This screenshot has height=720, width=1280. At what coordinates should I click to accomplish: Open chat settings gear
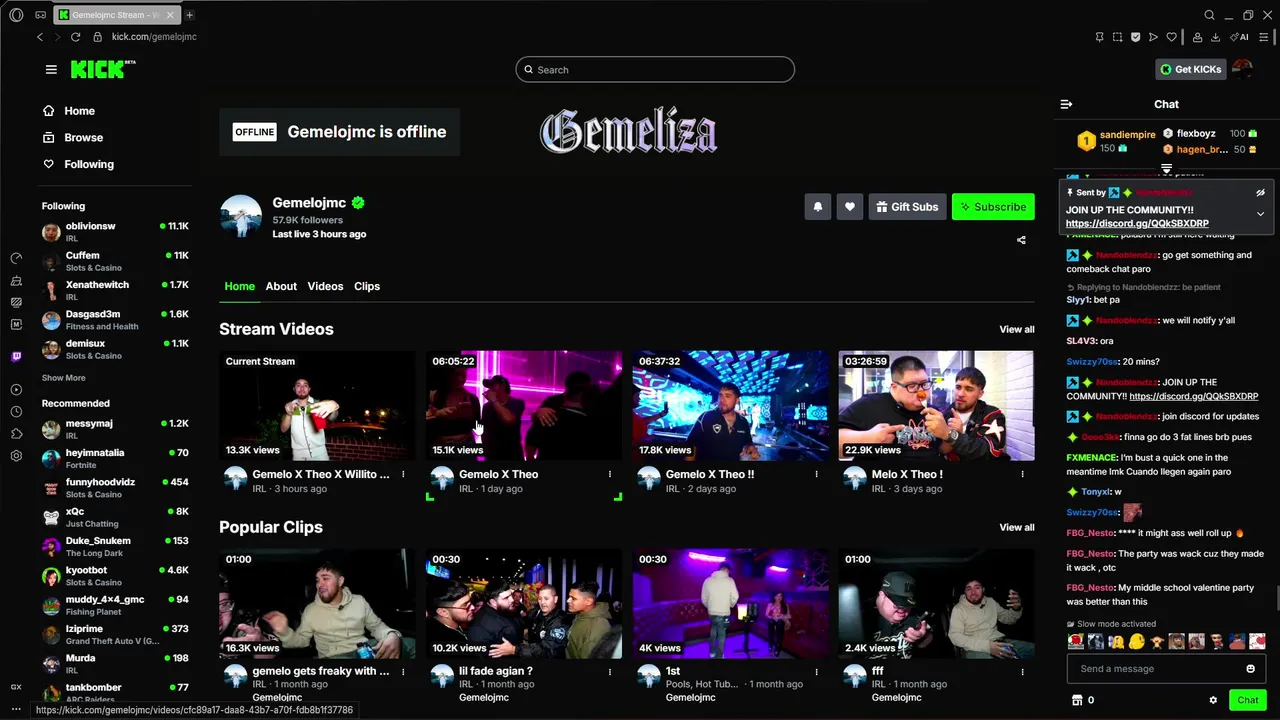(1213, 700)
